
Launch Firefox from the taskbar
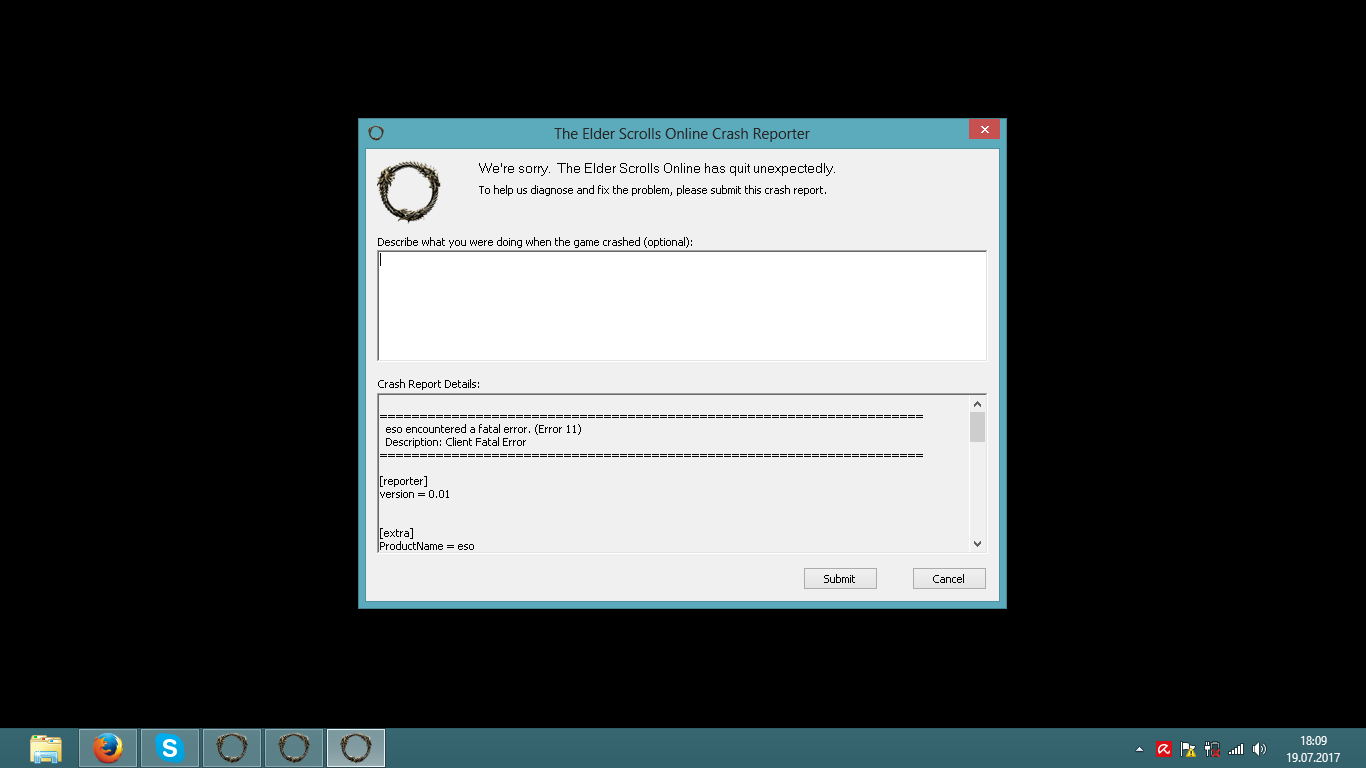click(x=108, y=748)
